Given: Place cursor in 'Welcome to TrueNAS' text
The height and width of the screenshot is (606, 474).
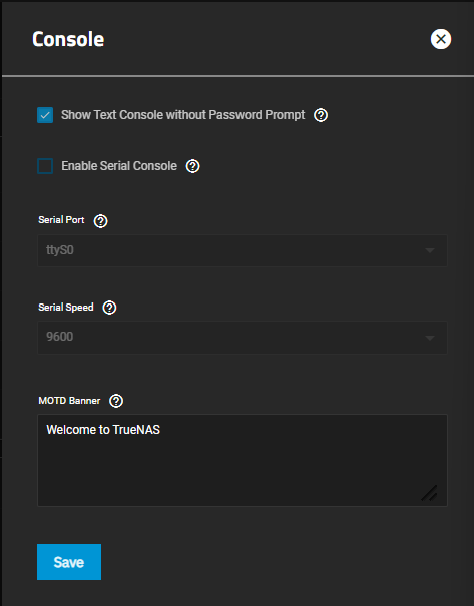Looking at the screenshot, I should [103, 430].
